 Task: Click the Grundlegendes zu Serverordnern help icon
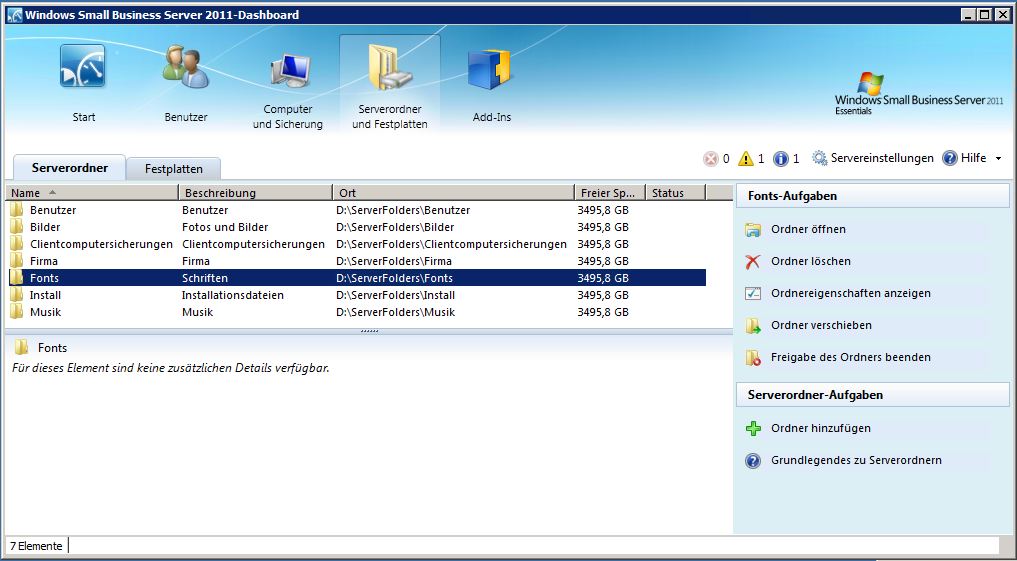(753, 460)
